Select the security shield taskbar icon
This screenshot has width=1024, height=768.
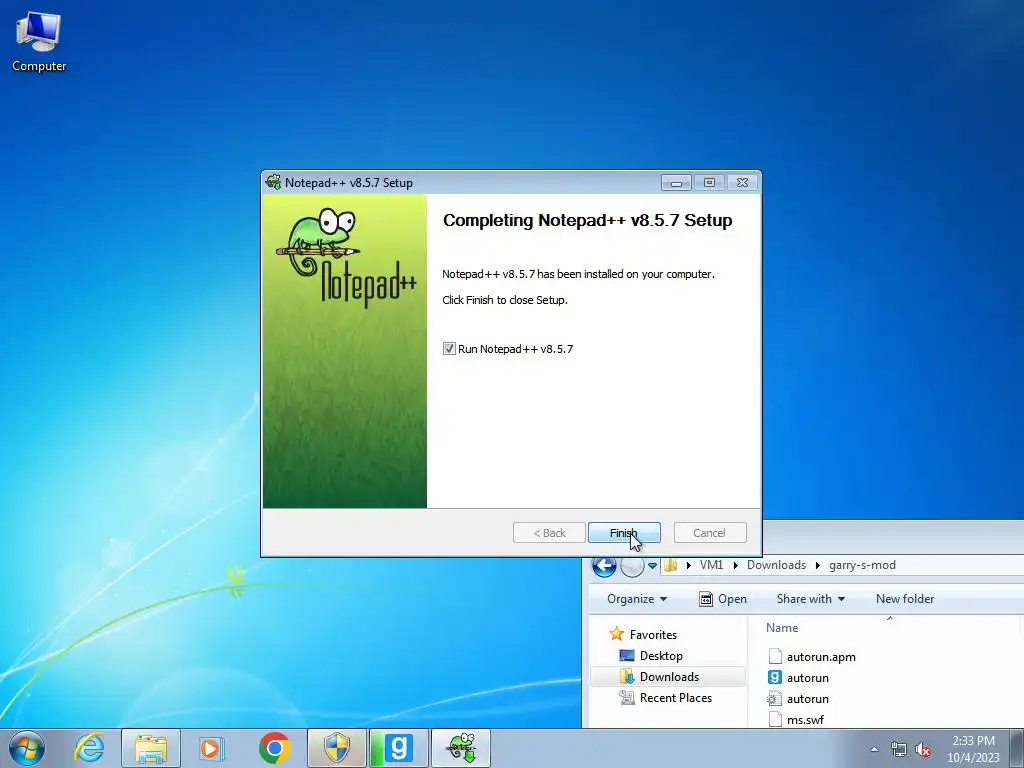tap(337, 748)
